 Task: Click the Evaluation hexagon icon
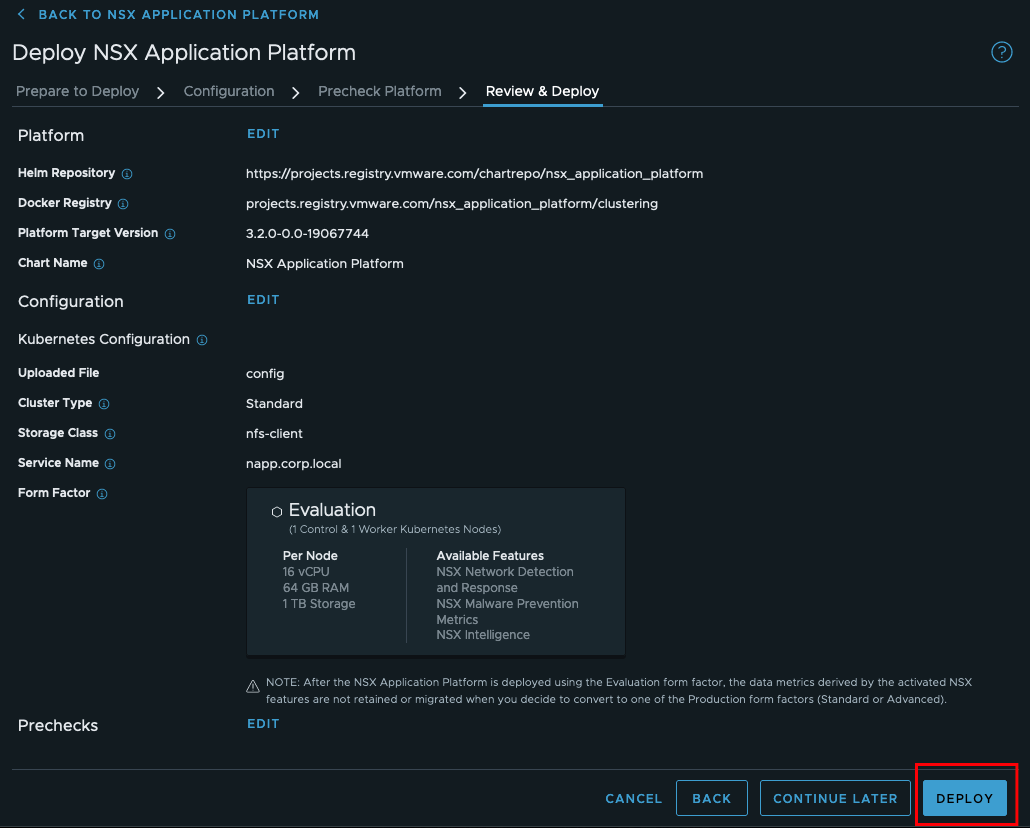[x=277, y=511]
